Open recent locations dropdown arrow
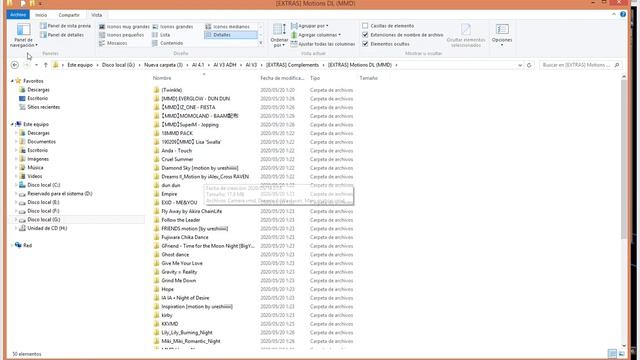Image resolution: width=640 pixels, height=360 pixels. pos(36,65)
